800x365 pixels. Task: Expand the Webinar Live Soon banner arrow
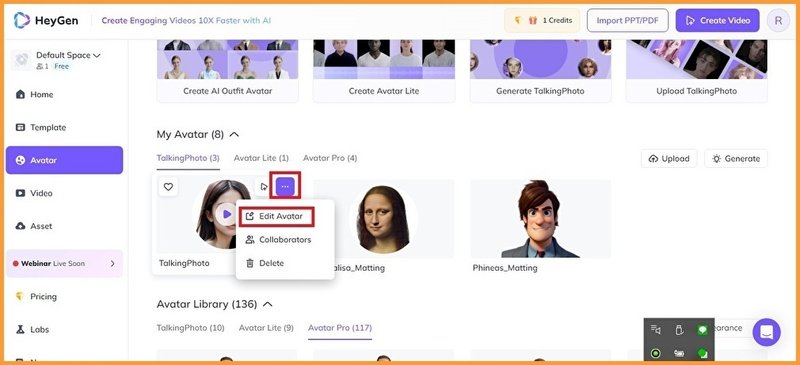113,264
